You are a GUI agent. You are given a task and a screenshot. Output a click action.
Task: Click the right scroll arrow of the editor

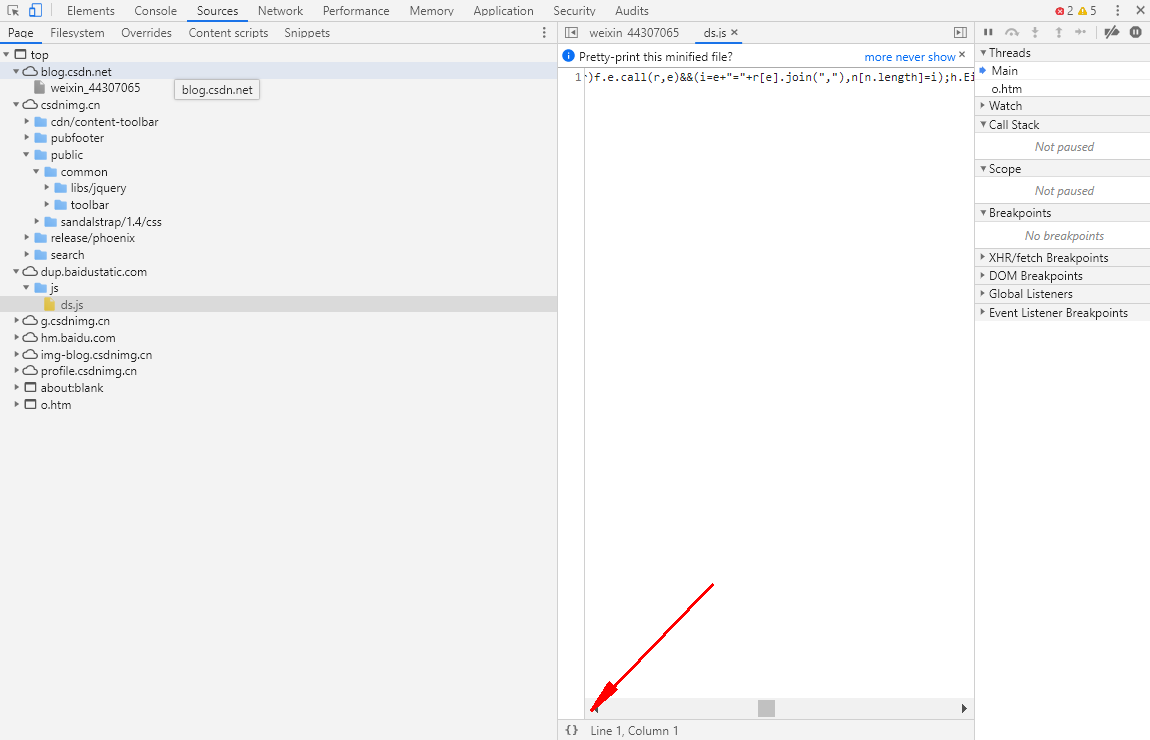click(x=964, y=708)
